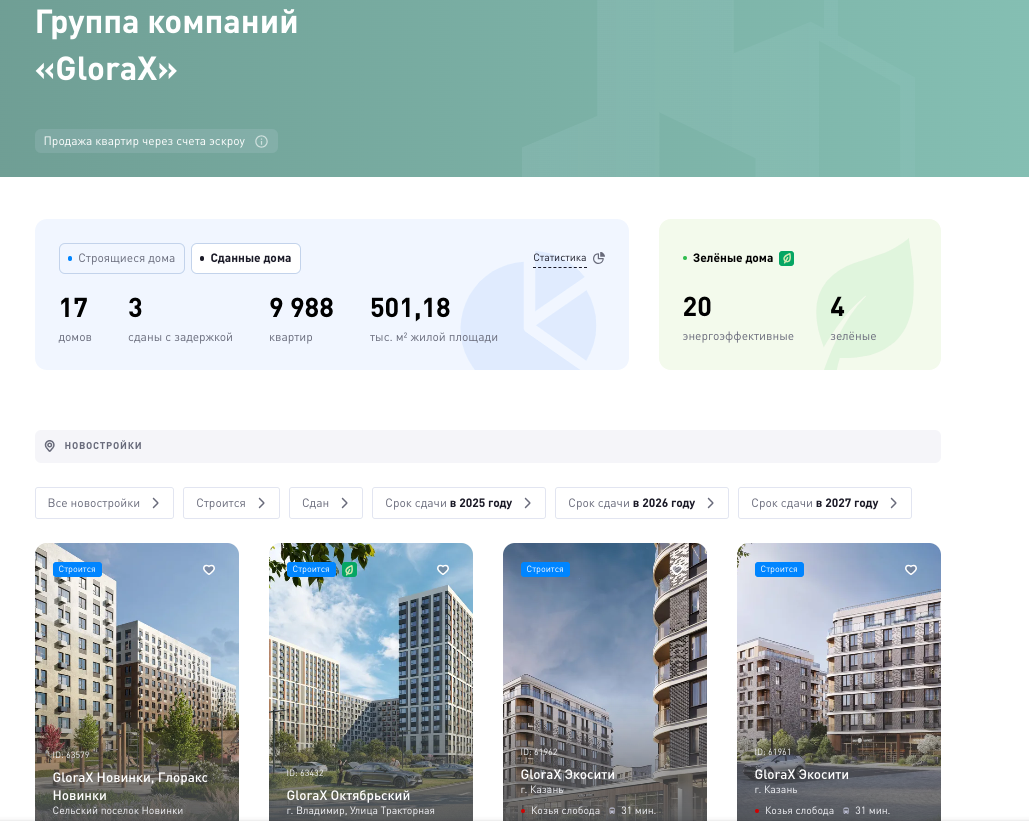Click Строится badge on GloraX Новинки card
This screenshot has height=821, width=1029.
[77, 569]
